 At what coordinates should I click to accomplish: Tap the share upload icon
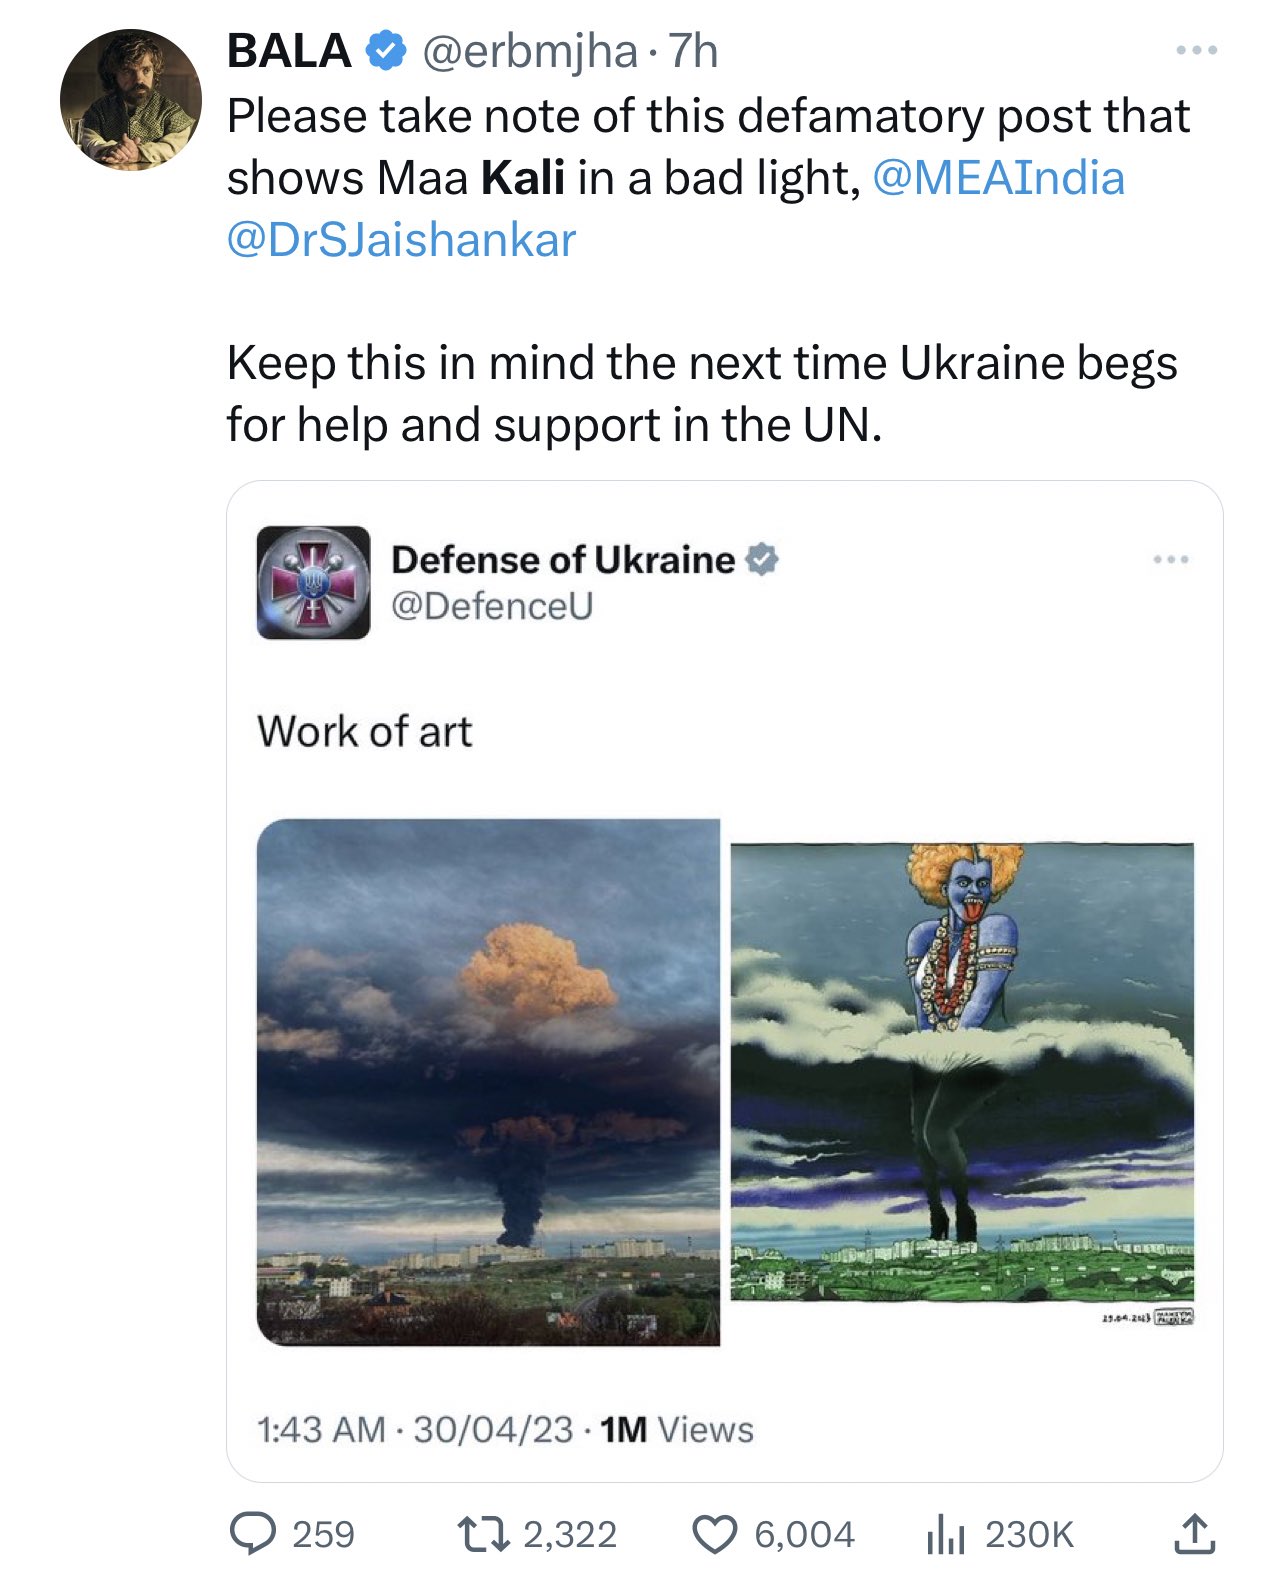click(x=1194, y=1533)
